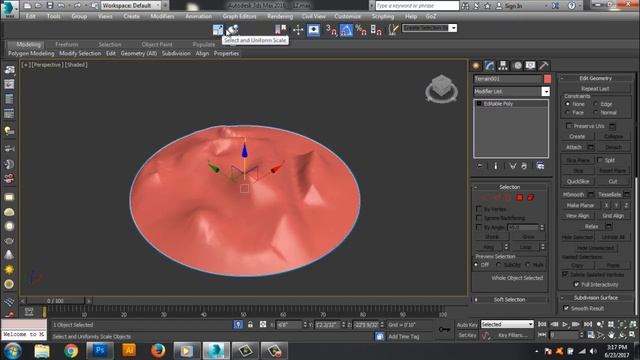The image size is (640, 360).
Task: Select the Normal constraint radio button
Action: tap(596, 112)
